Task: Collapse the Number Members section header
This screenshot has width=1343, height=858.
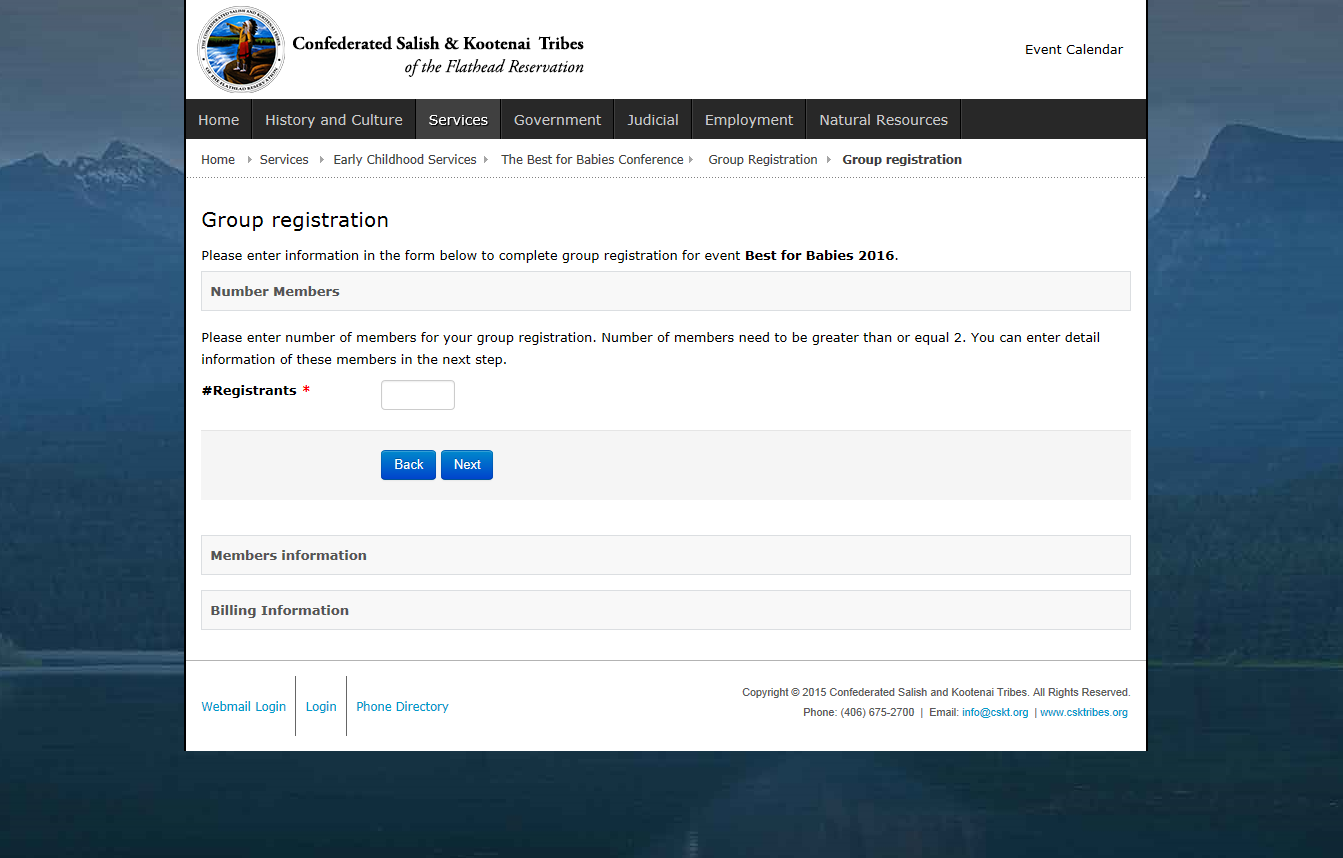Action: pyautogui.click(x=275, y=291)
